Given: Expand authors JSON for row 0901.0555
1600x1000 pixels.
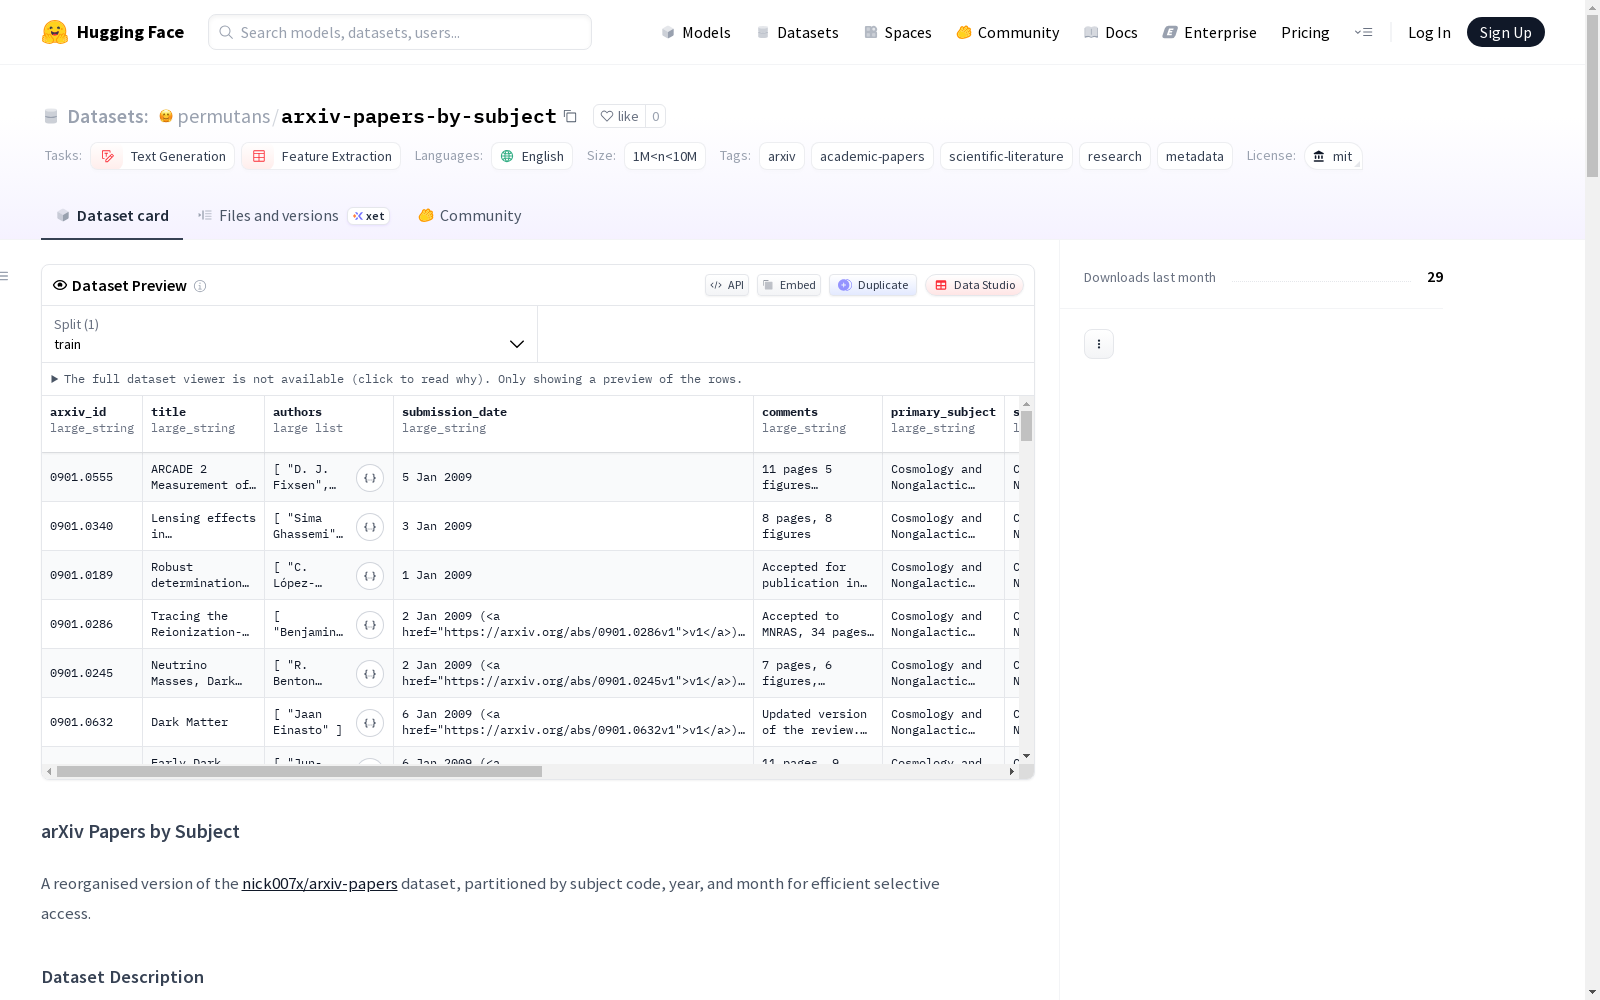Looking at the screenshot, I should [370, 478].
